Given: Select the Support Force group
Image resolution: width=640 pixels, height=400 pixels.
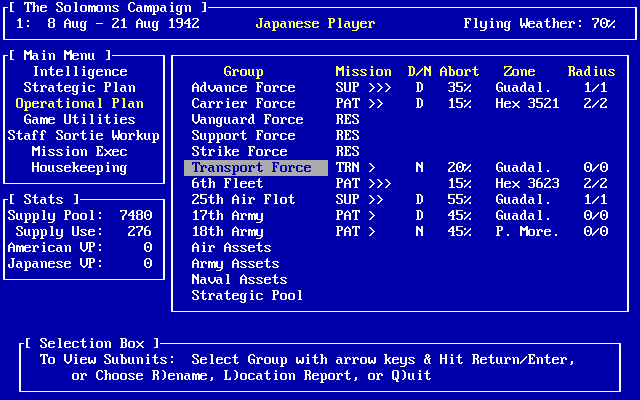Looking at the screenshot, I should coord(243,135).
